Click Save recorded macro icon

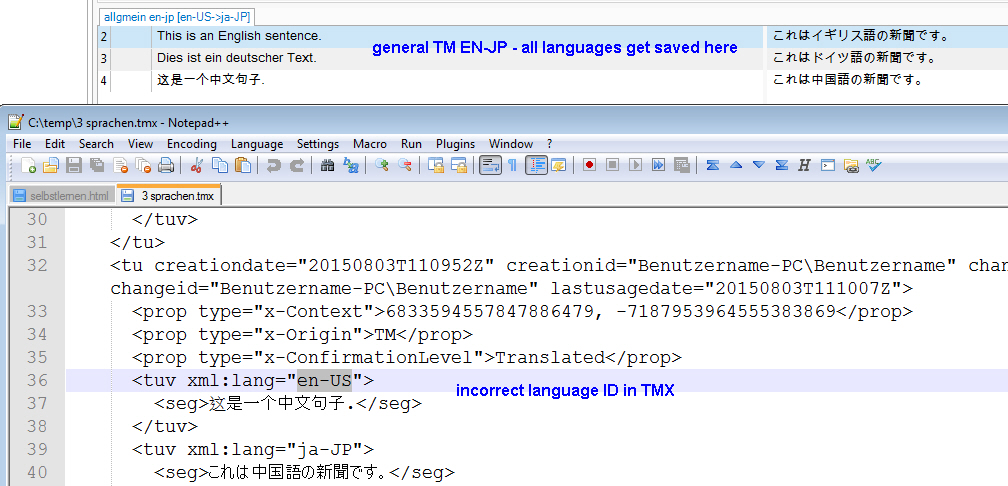pos(681,166)
